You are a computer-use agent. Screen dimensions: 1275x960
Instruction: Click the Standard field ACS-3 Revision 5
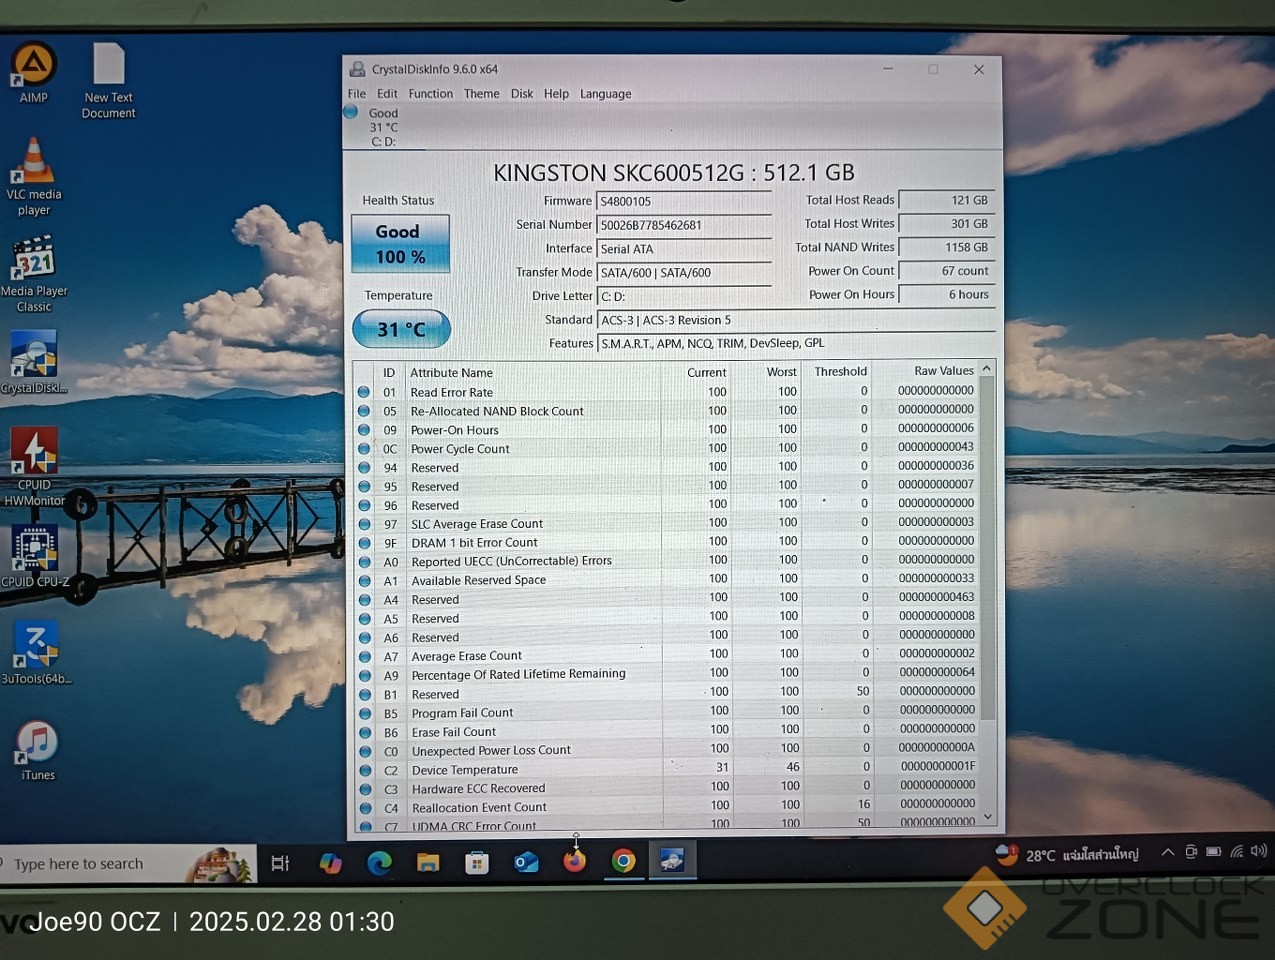point(796,320)
